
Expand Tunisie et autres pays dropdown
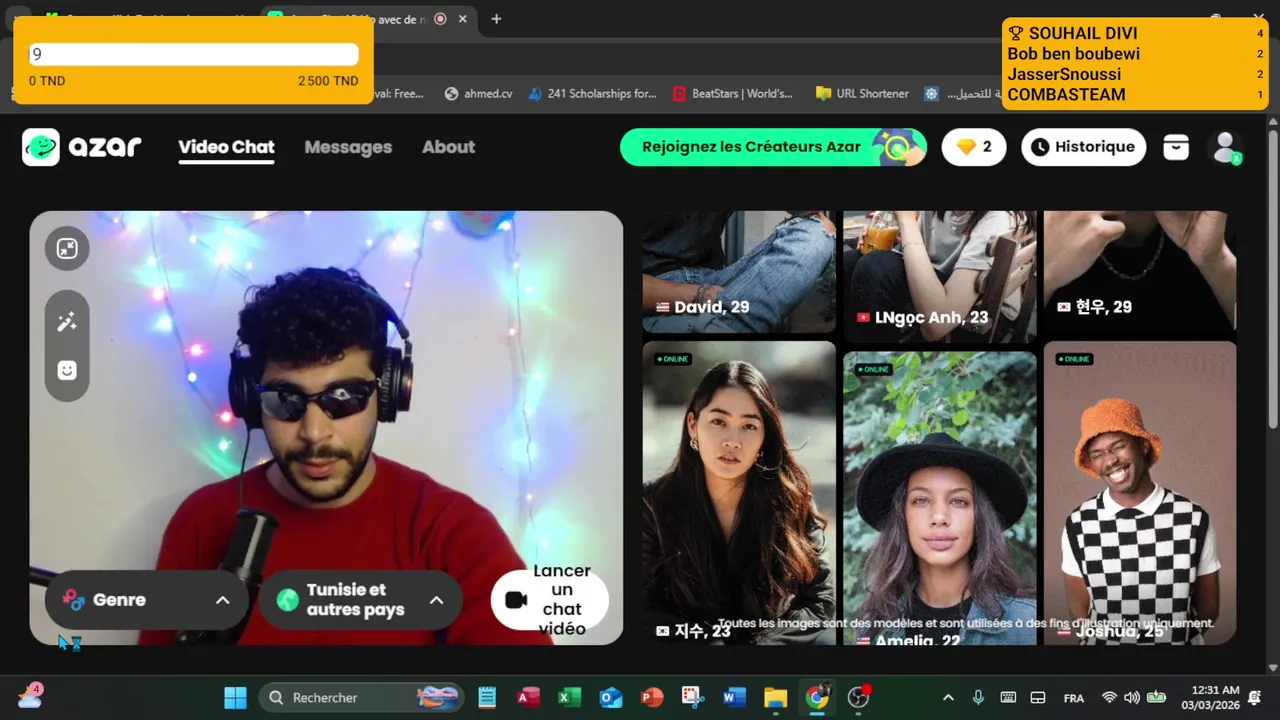click(361, 600)
